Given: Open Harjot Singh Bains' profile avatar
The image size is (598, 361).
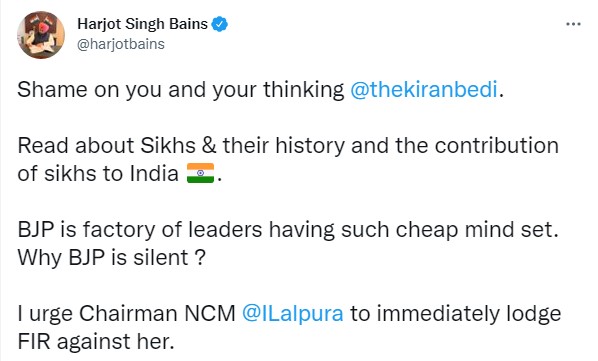Looking at the screenshot, I should [x=41, y=35].
